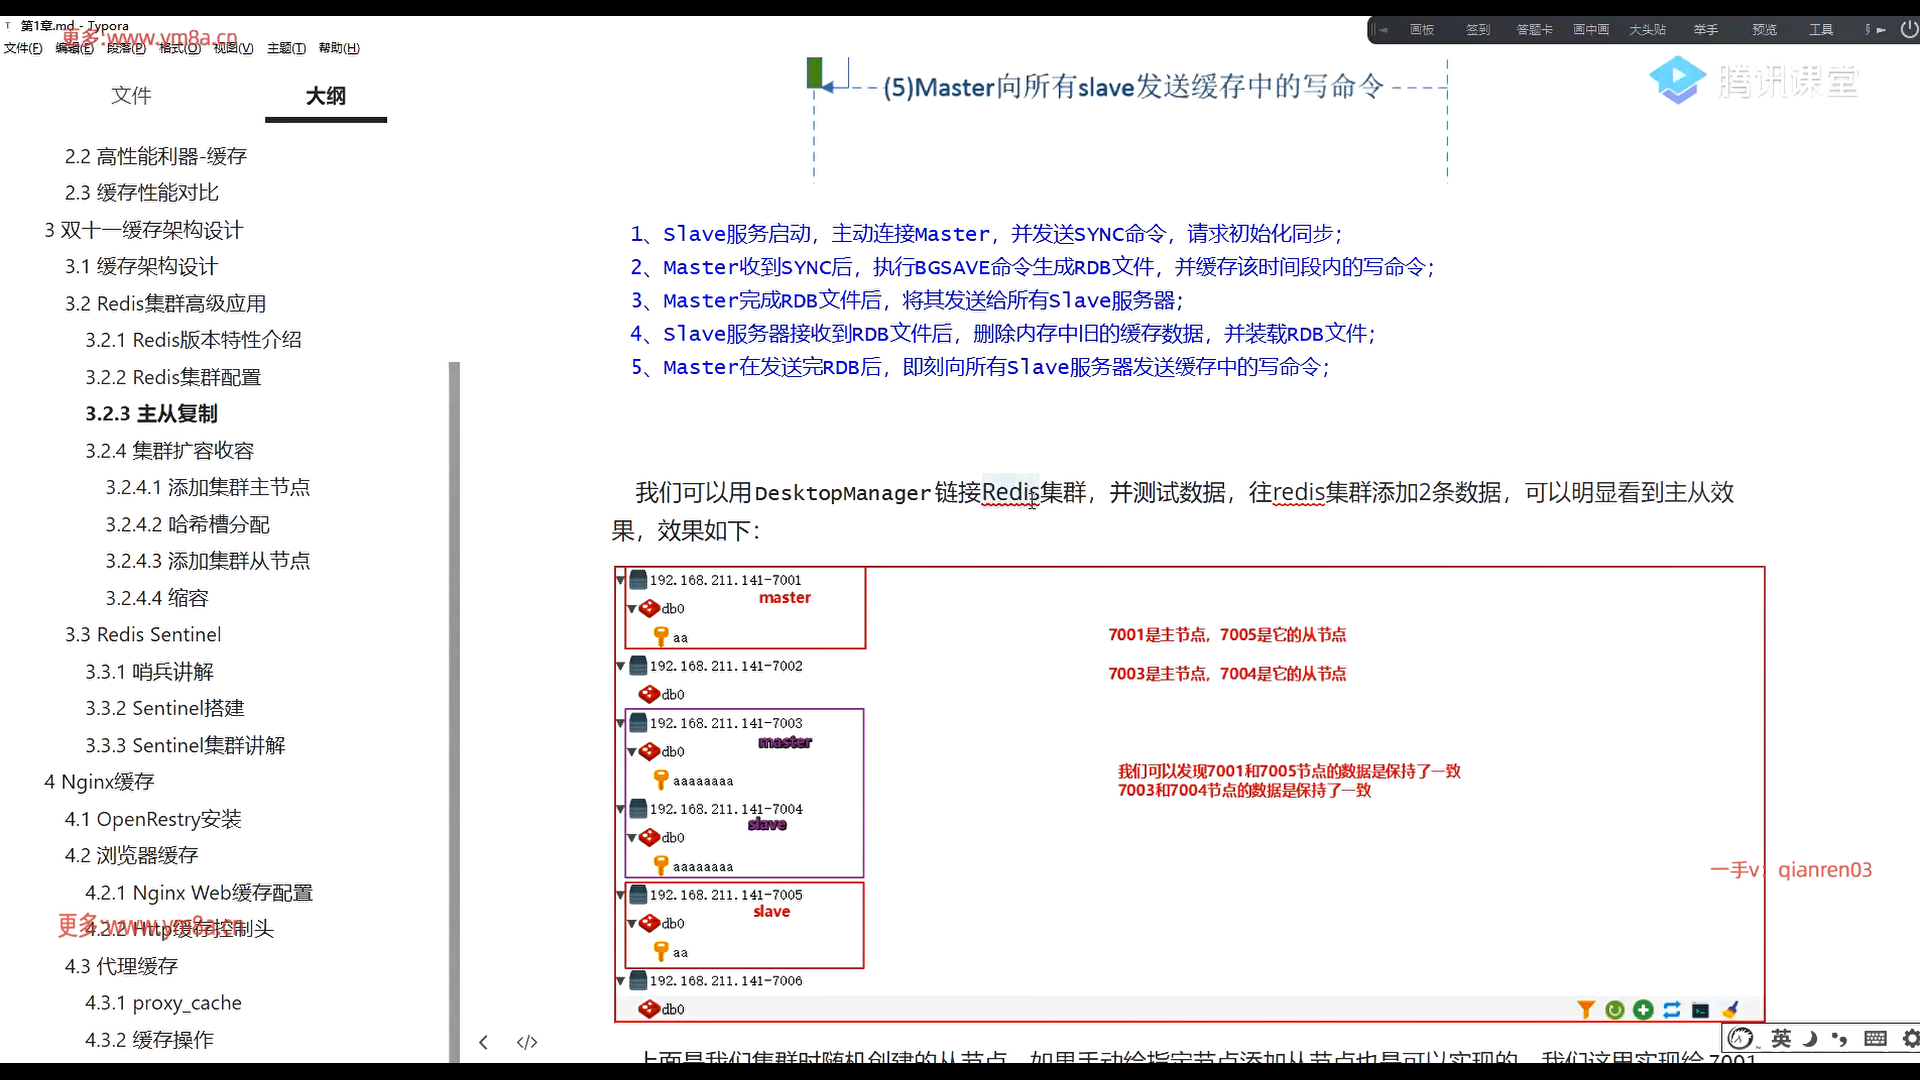
Task: Click the soft keyboard icon in IME bar
Action: point(1875,1038)
